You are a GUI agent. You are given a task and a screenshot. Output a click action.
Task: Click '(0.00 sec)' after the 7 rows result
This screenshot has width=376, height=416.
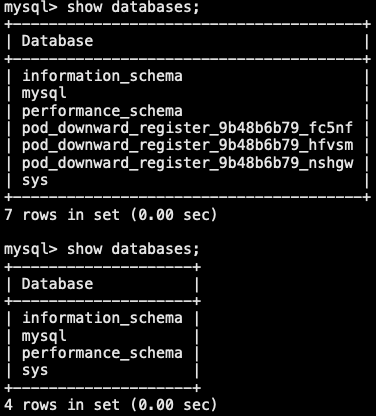coord(173,215)
